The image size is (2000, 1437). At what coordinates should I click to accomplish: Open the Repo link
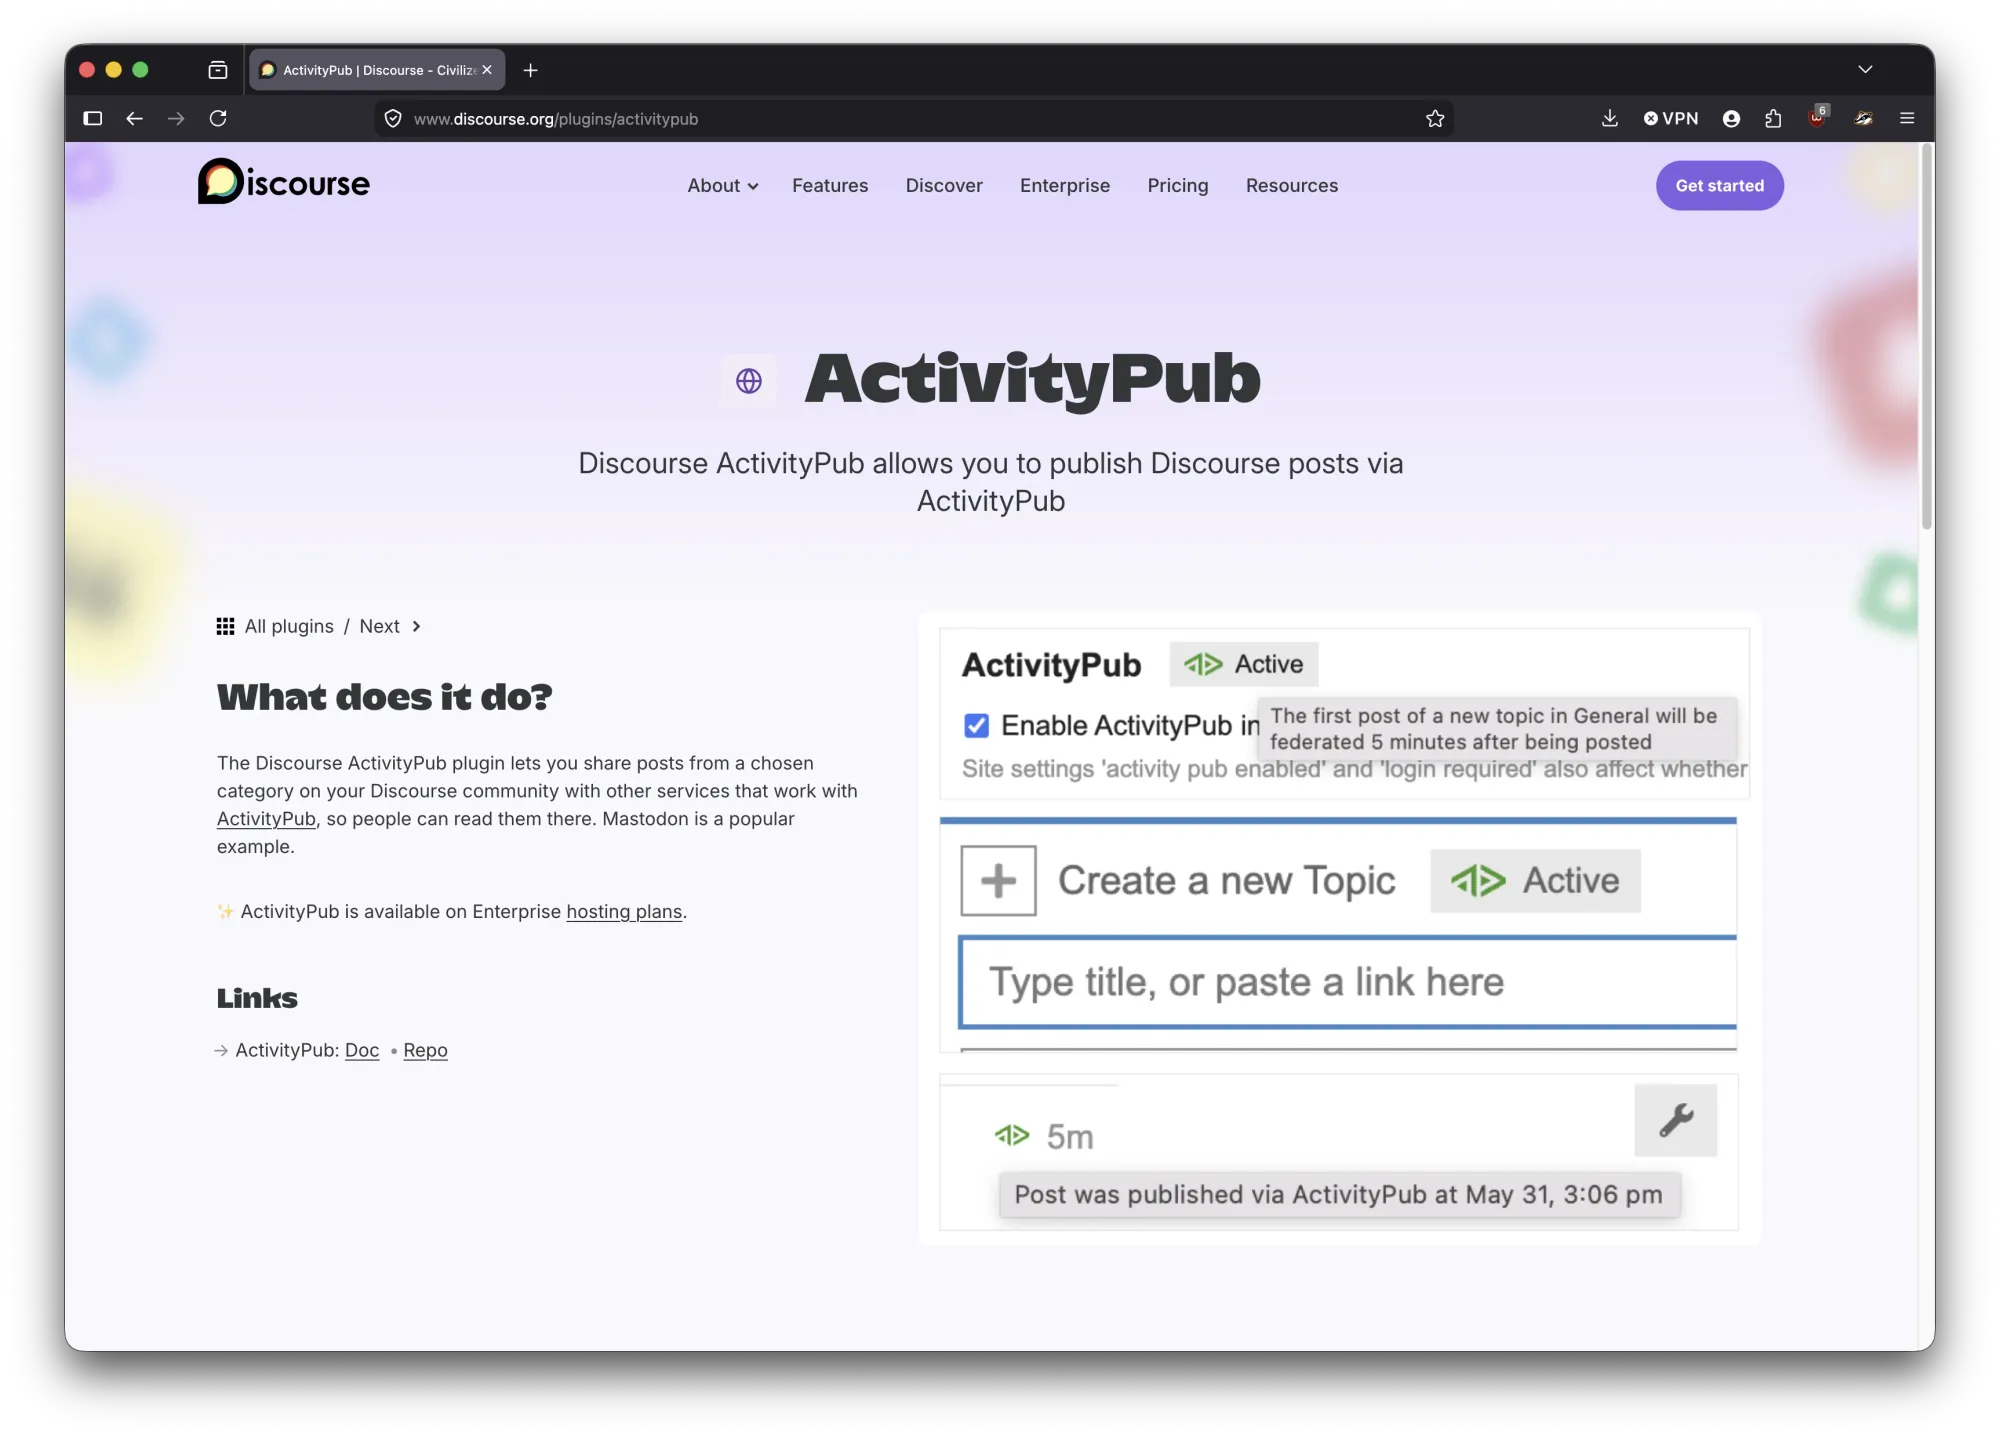point(425,1050)
